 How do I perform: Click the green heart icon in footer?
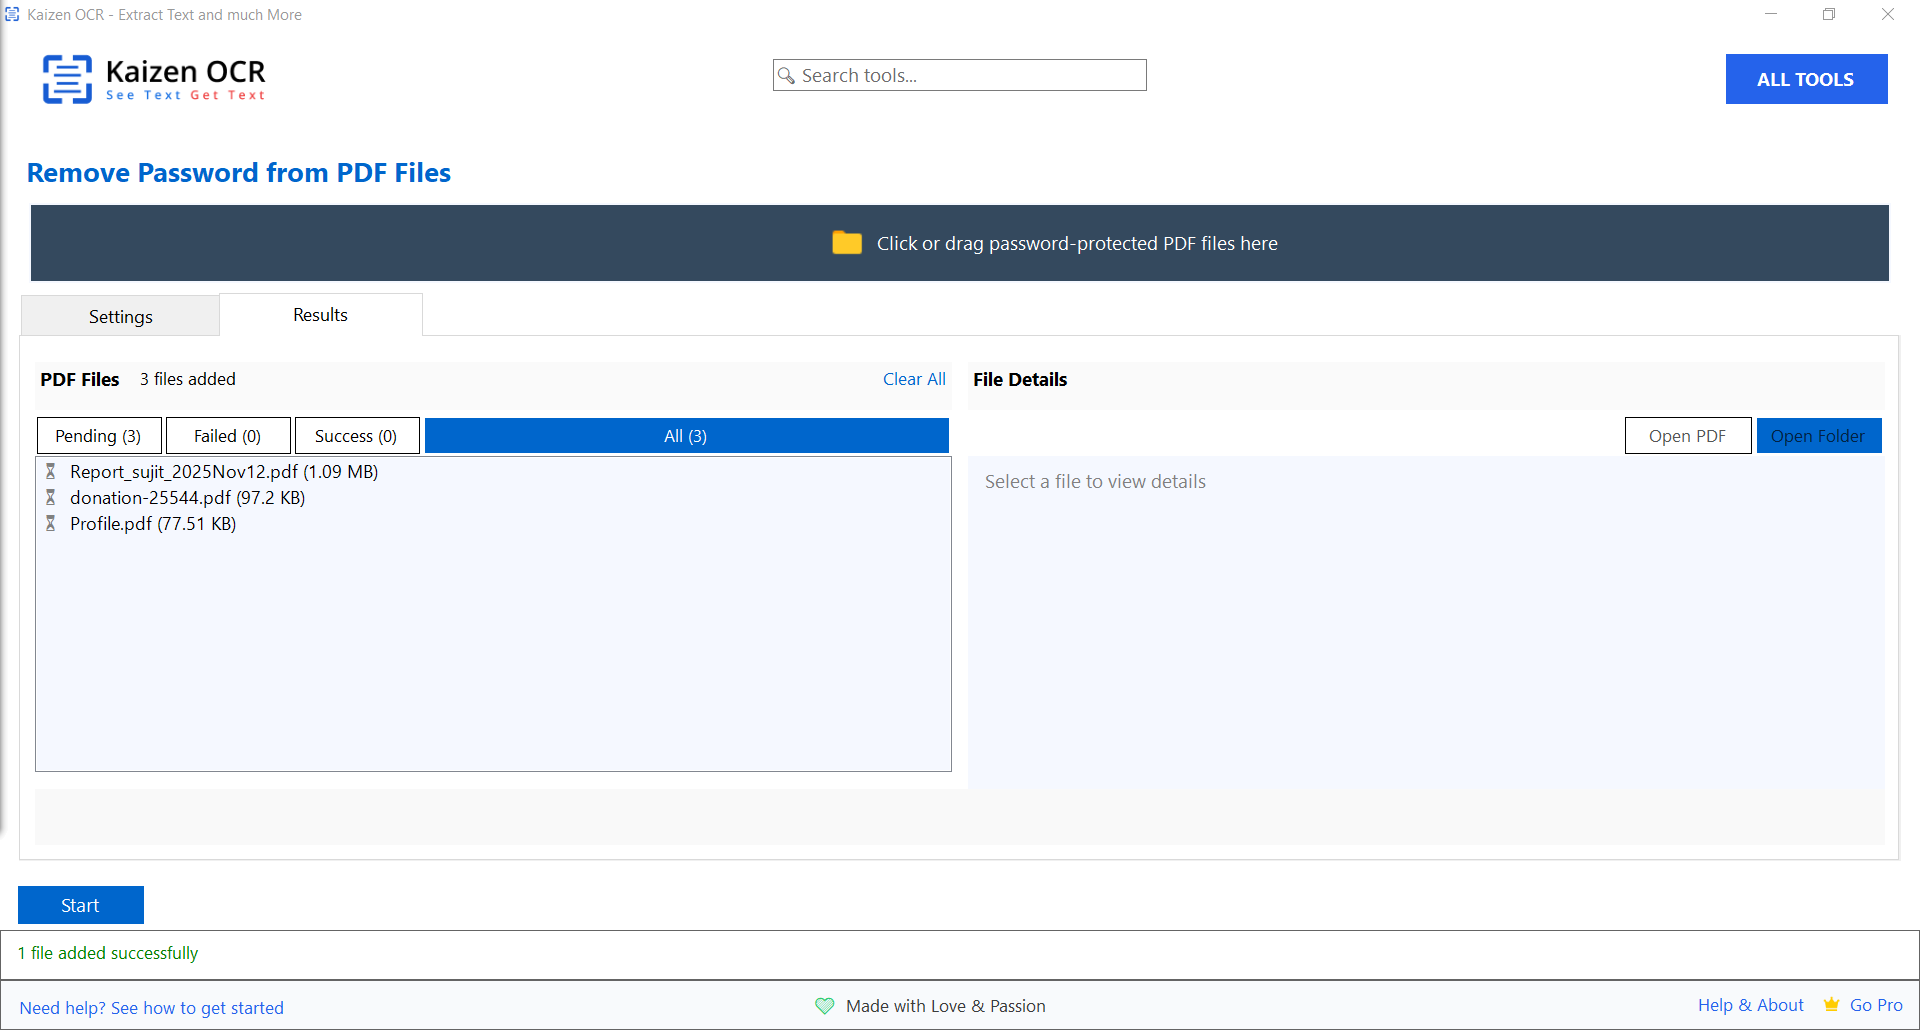[x=824, y=1006]
